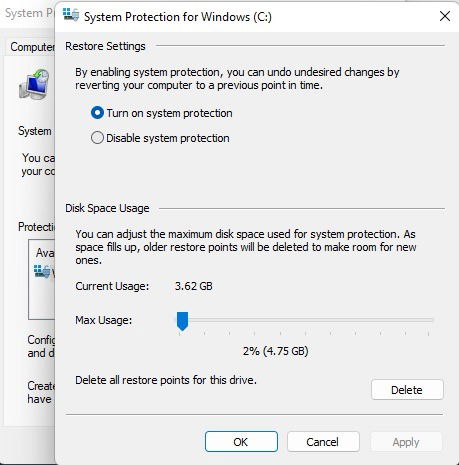The width and height of the screenshot is (459, 465).
Task: Click the background System Properties window title
Action: tap(29, 13)
